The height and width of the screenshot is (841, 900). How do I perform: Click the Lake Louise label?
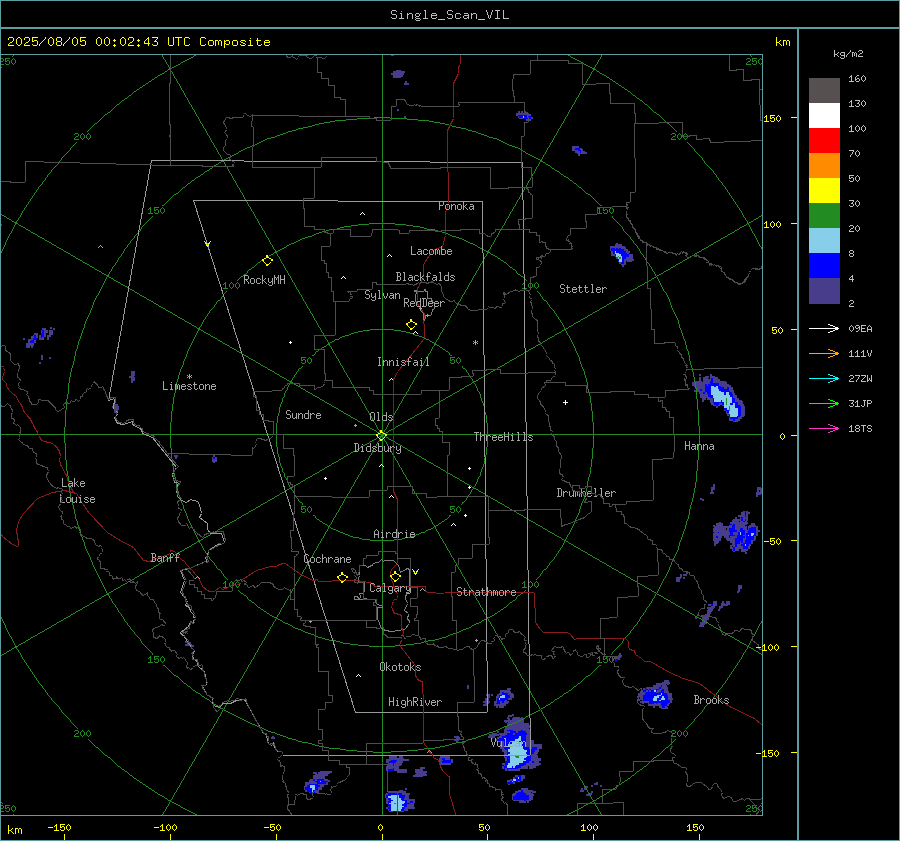(77, 491)
